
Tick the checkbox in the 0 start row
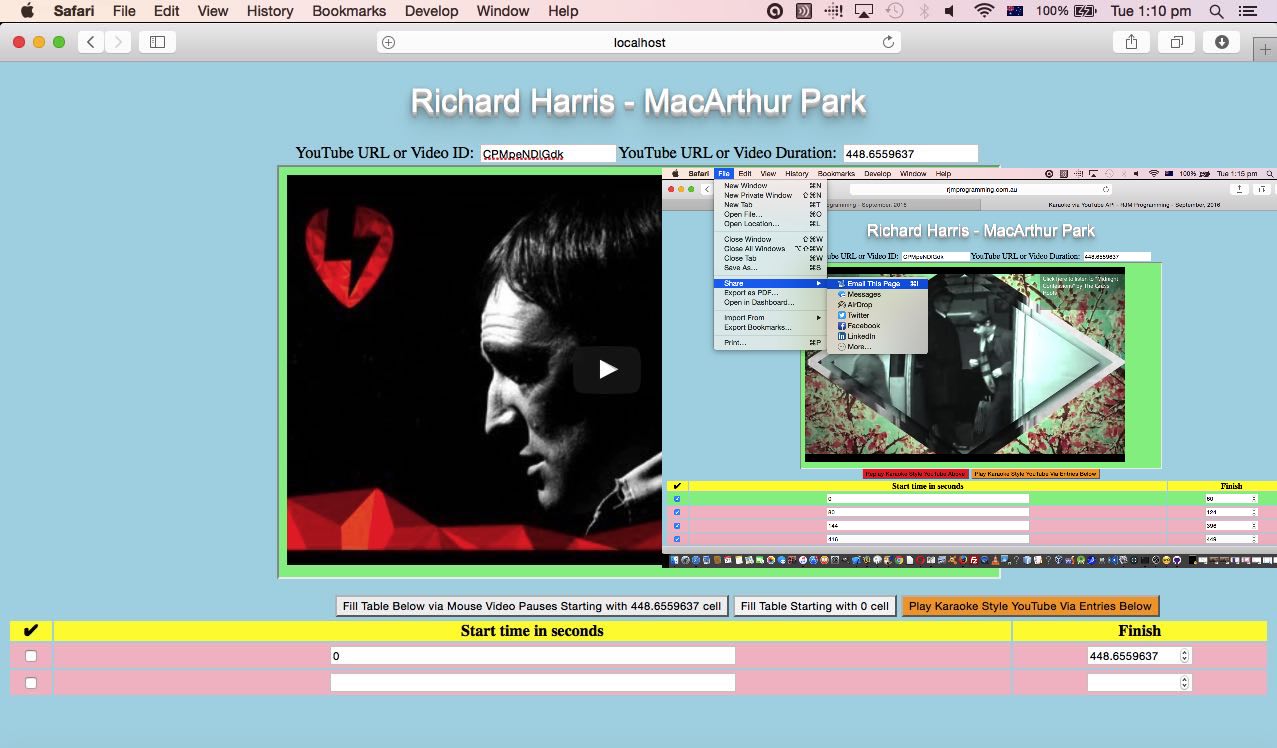(x=31, y=656)
